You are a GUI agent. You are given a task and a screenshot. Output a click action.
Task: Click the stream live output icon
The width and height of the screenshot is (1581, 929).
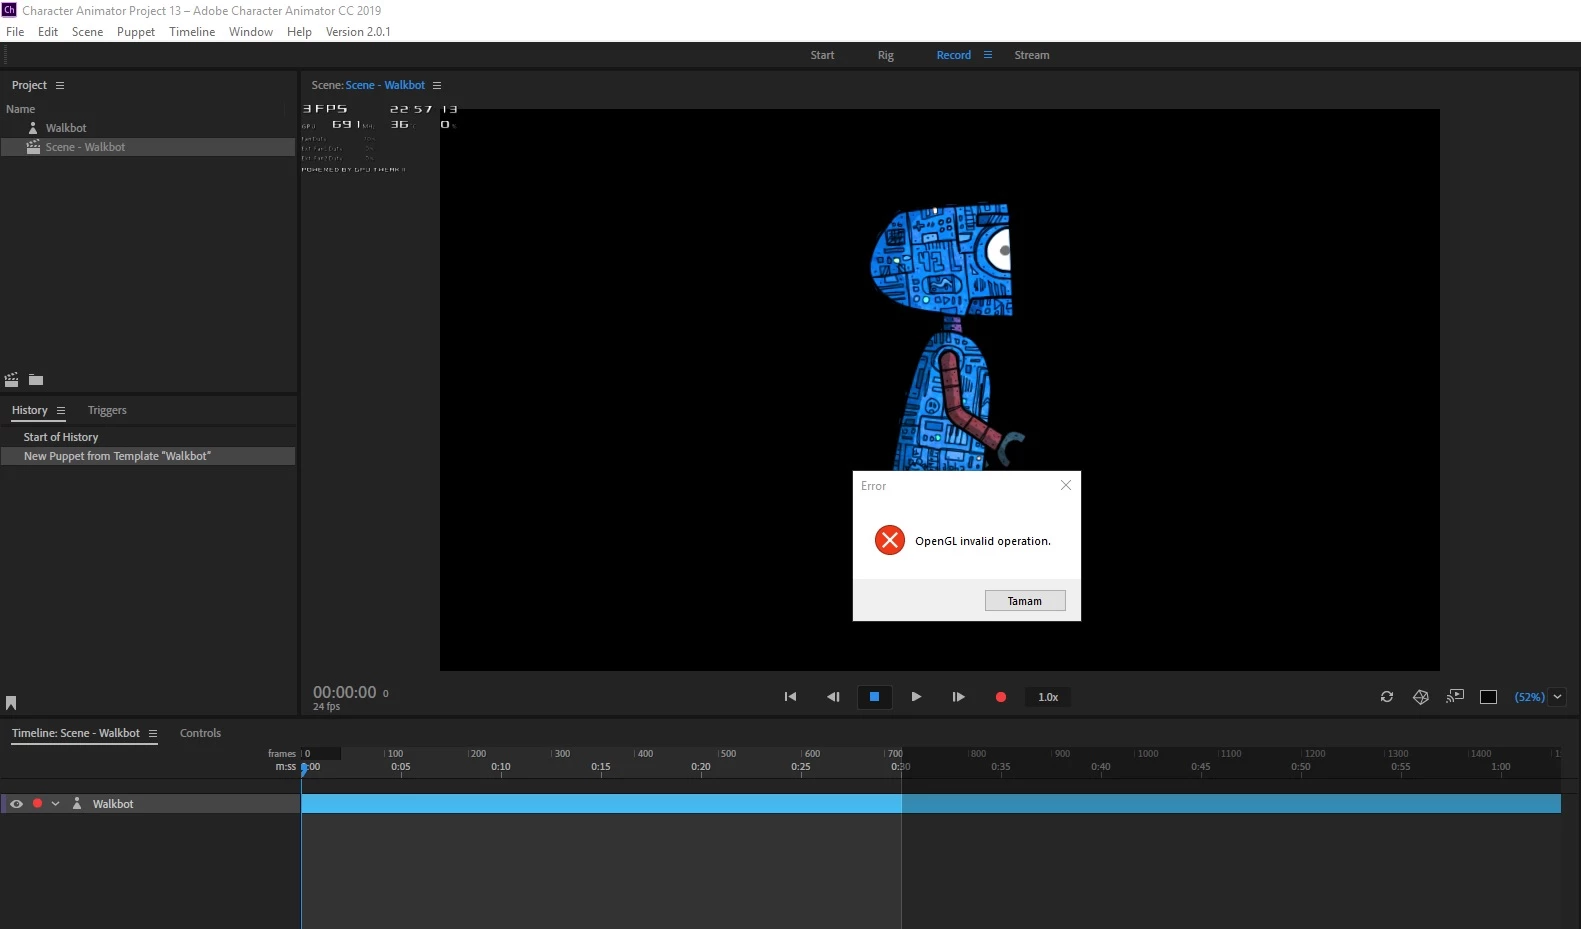(x=1455, y=696)
